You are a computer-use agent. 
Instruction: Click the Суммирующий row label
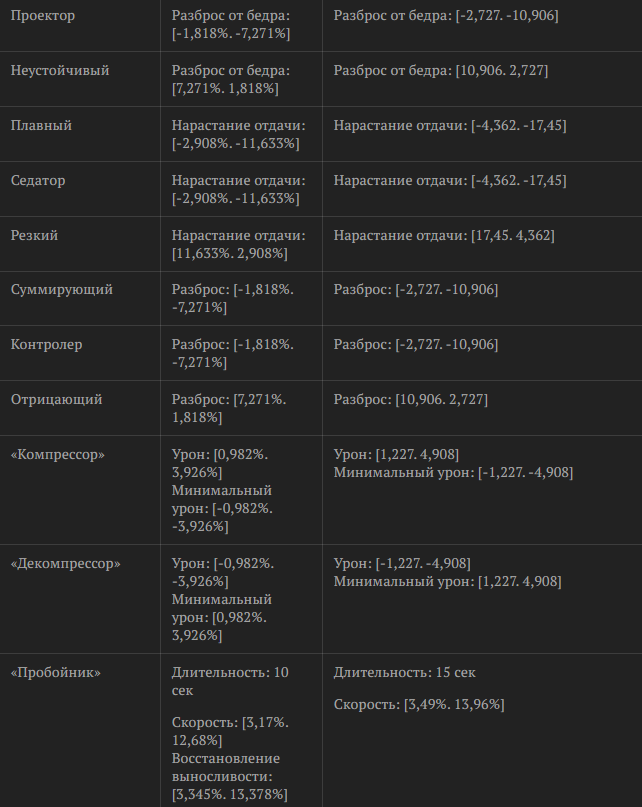[62, 289]
